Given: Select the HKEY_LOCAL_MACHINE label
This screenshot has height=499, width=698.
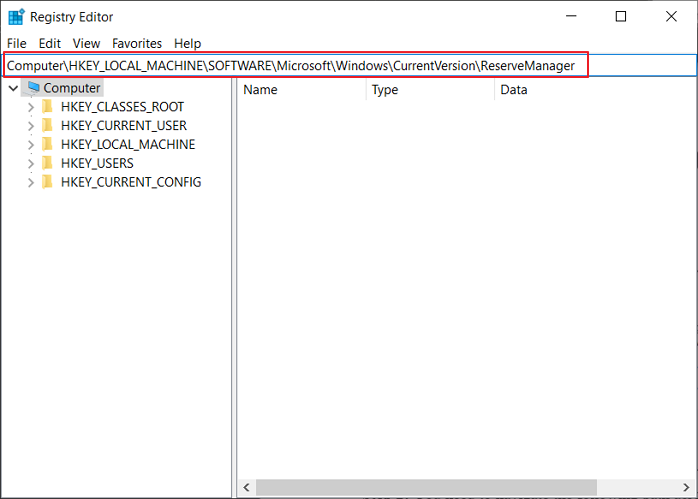Looking at the screenshot, I should pyautogui.click(x=128, y=144).
